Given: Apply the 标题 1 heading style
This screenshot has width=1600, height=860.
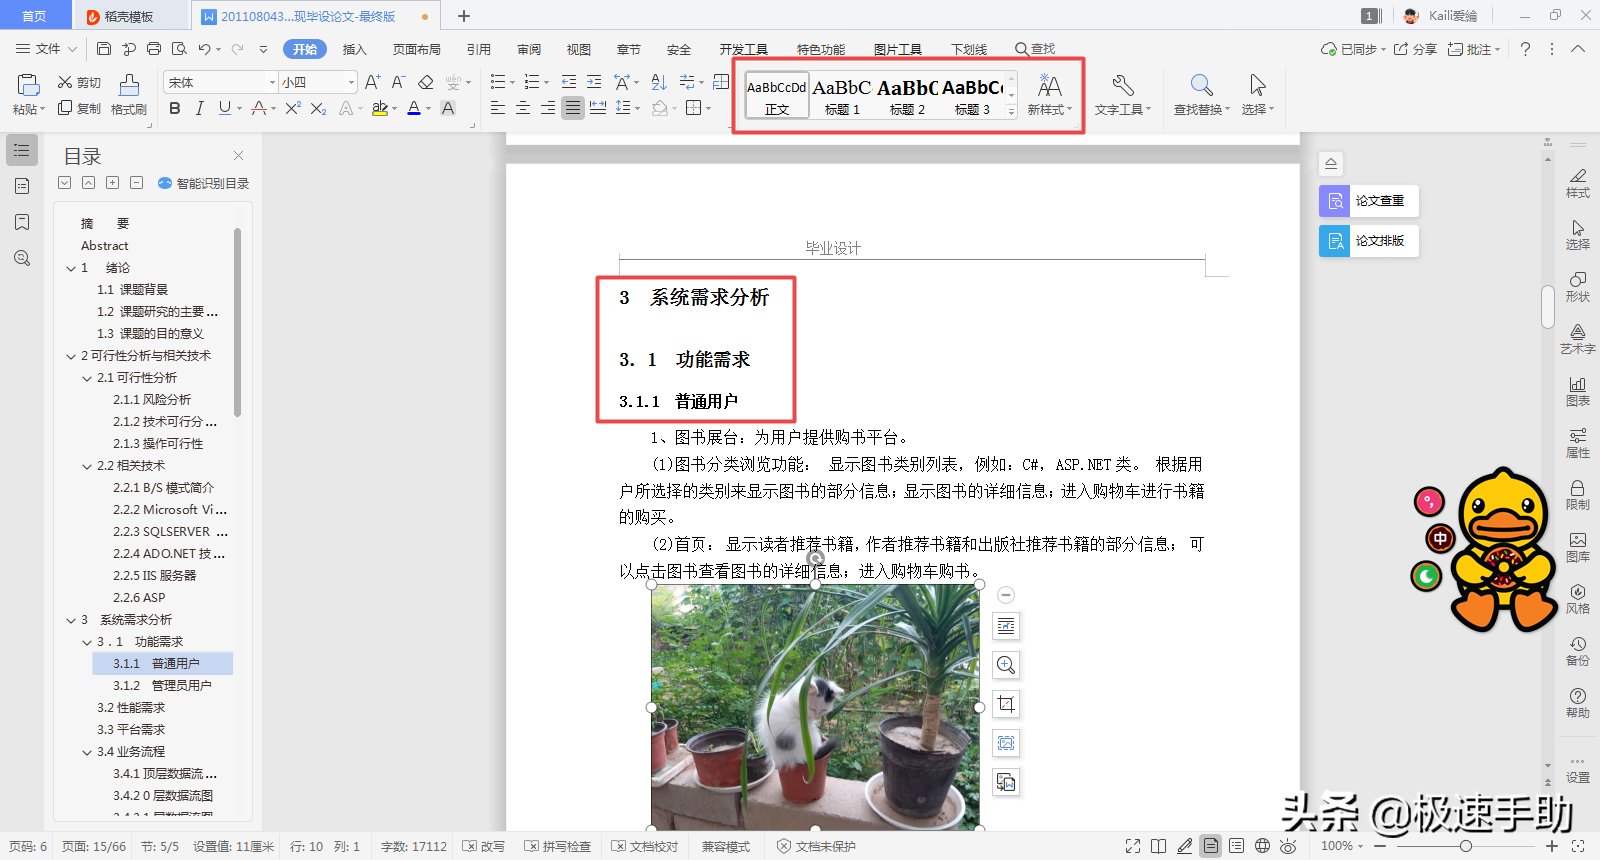Looking at the screenshot, I should (x=842, y=96).
